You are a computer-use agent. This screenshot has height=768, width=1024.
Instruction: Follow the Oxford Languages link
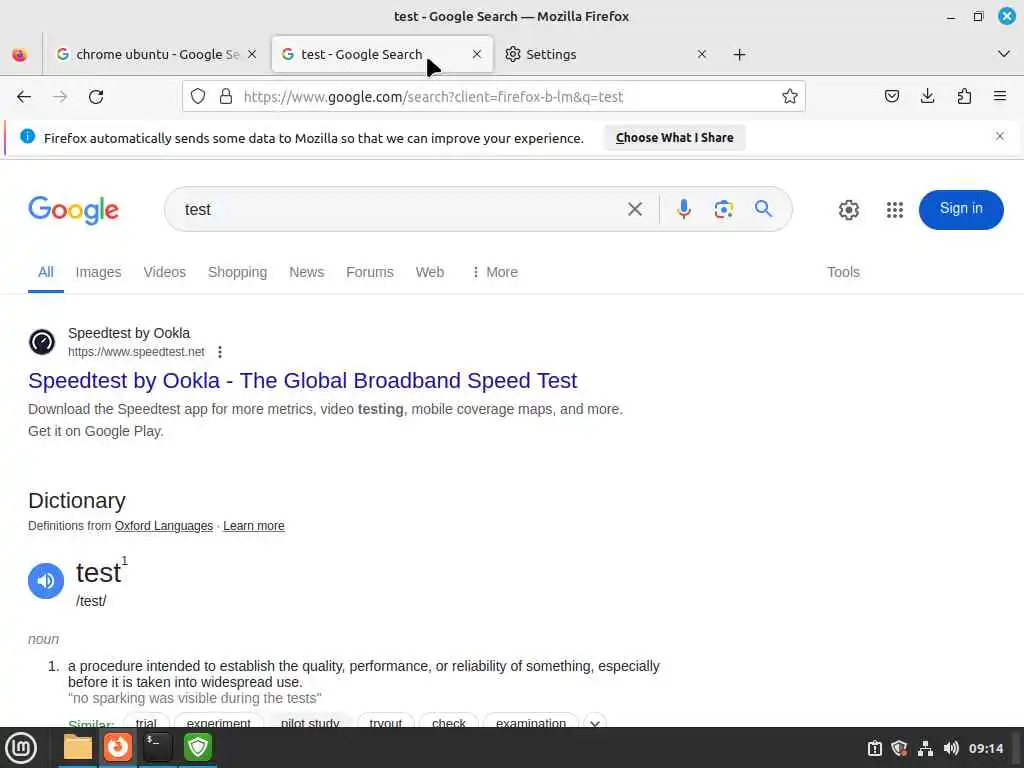pos(164,526)
